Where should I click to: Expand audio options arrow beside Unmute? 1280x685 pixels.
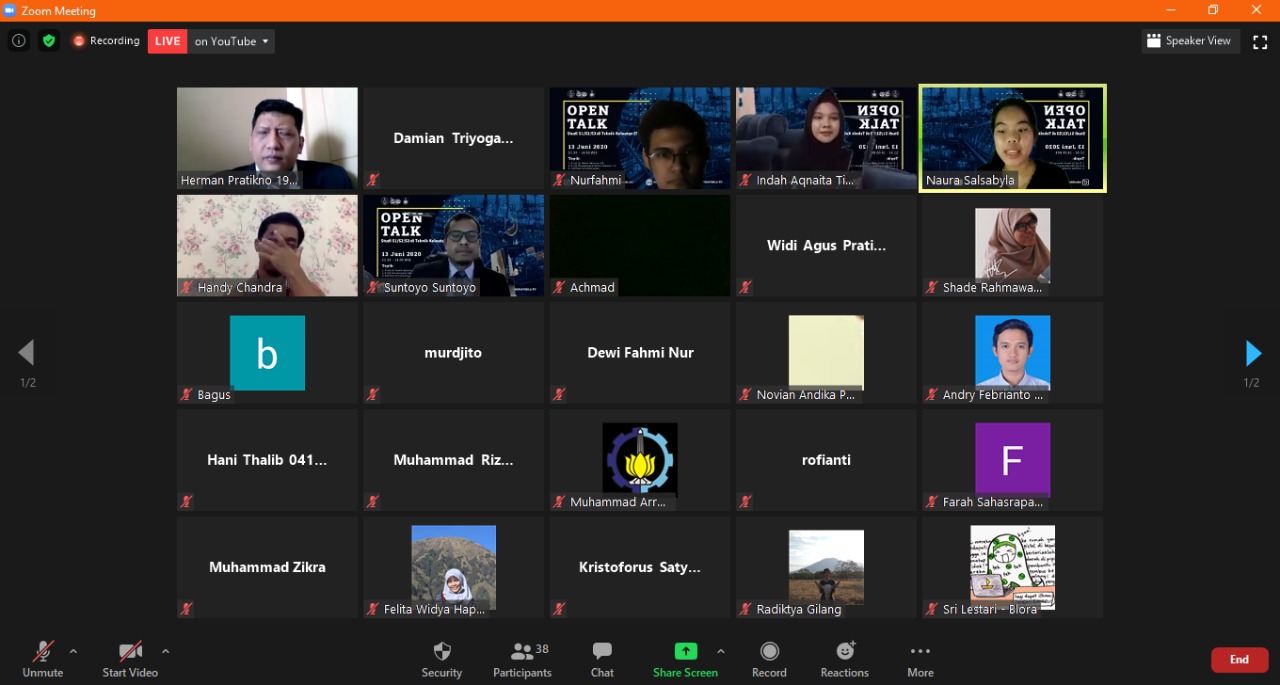tap(73, 651)
